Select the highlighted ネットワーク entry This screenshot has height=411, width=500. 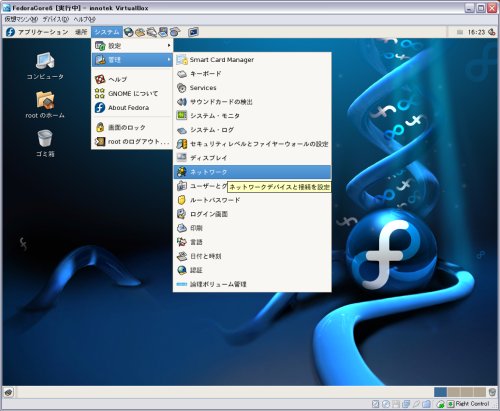[252, 172]
